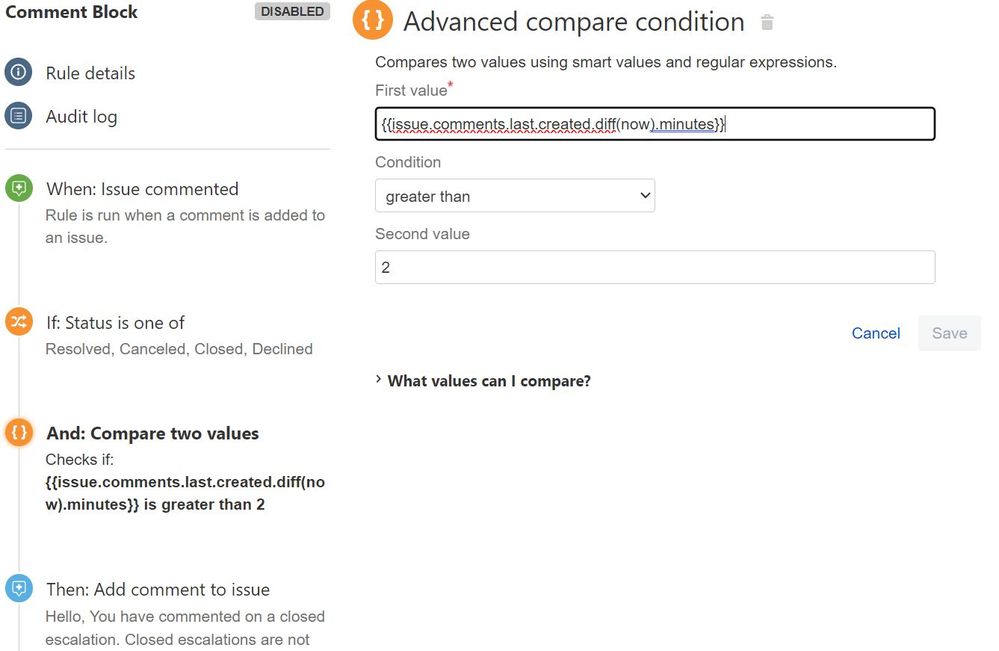The width and height of the screenshot is (999, 651).
Task: Click the Second value input field
Action: 654,268
